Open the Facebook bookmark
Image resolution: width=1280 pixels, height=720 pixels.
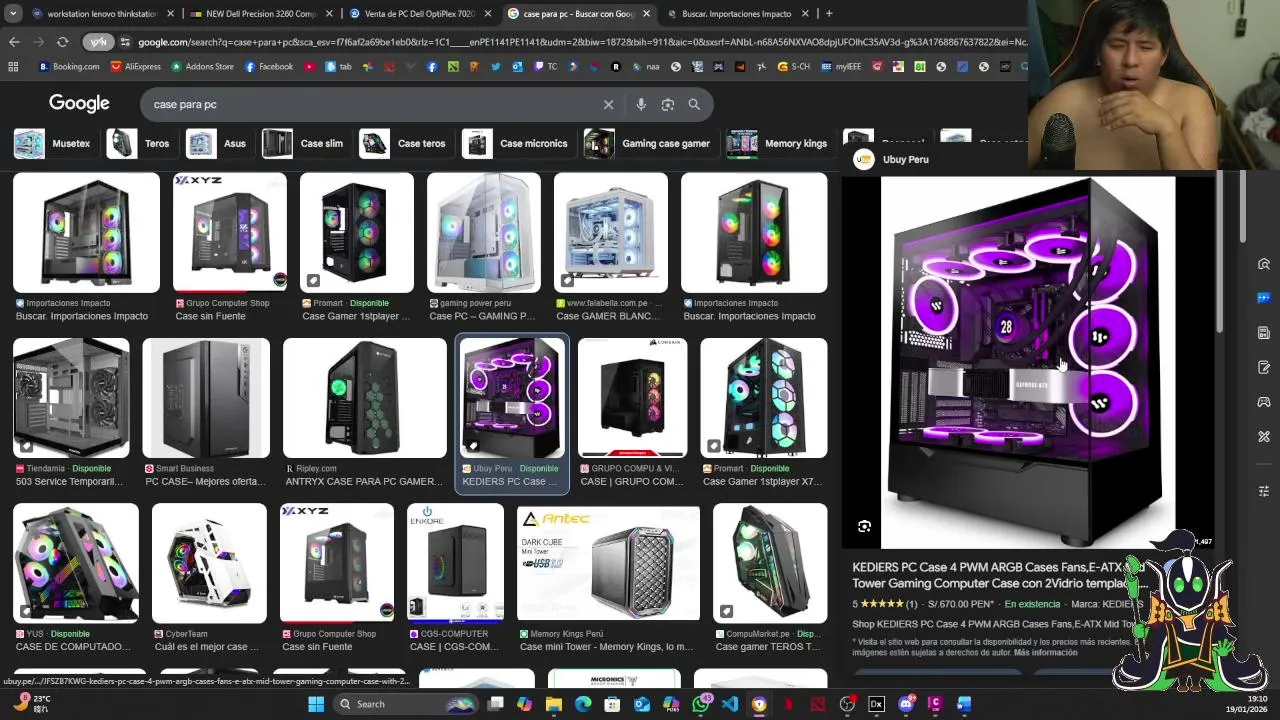point(268,67)
